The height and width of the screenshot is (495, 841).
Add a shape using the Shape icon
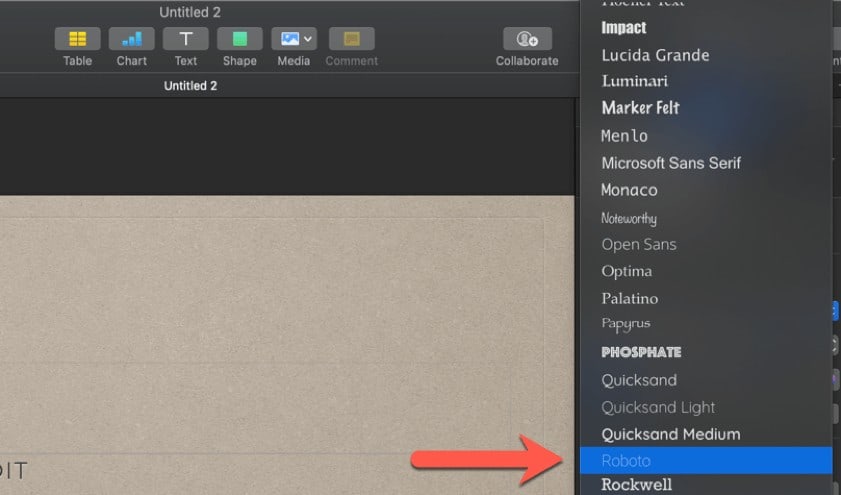tap(240, 39)
